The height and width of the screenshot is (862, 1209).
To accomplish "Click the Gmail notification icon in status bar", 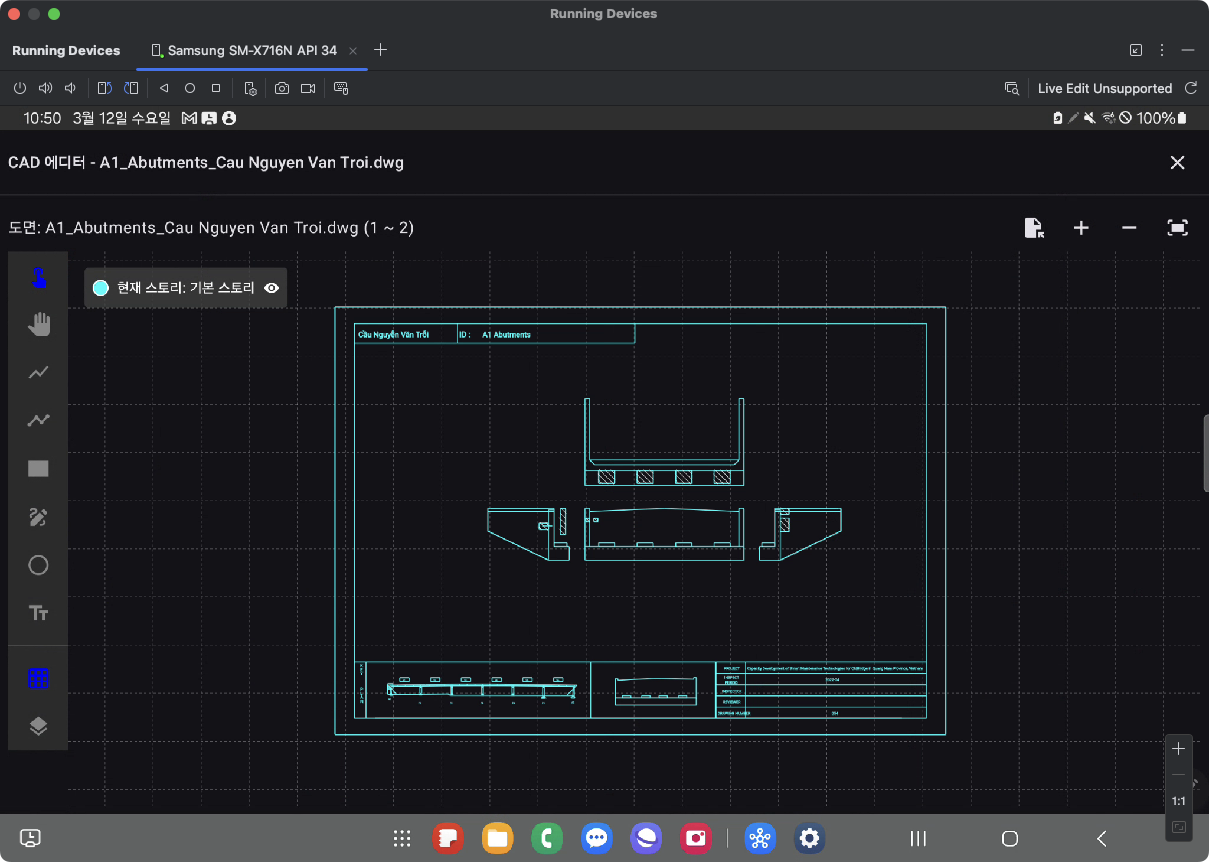I will tap(190, 118).
